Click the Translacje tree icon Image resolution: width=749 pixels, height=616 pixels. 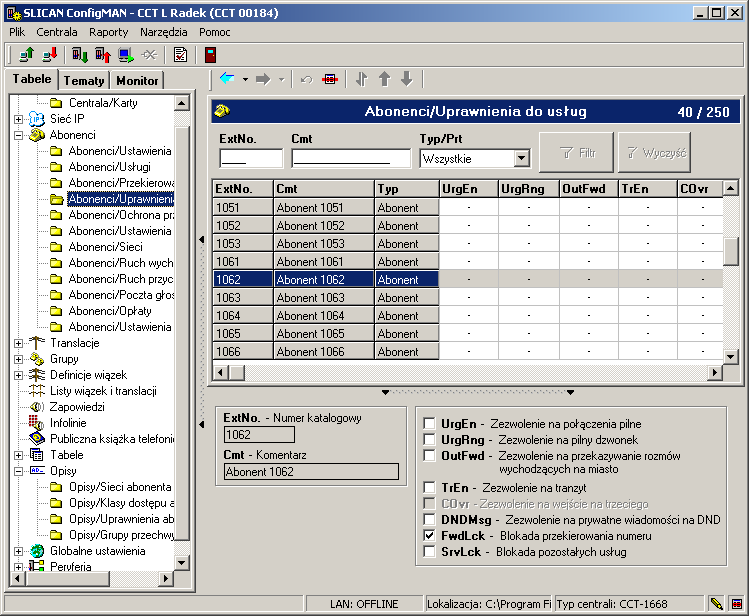[x=37, y=342]
